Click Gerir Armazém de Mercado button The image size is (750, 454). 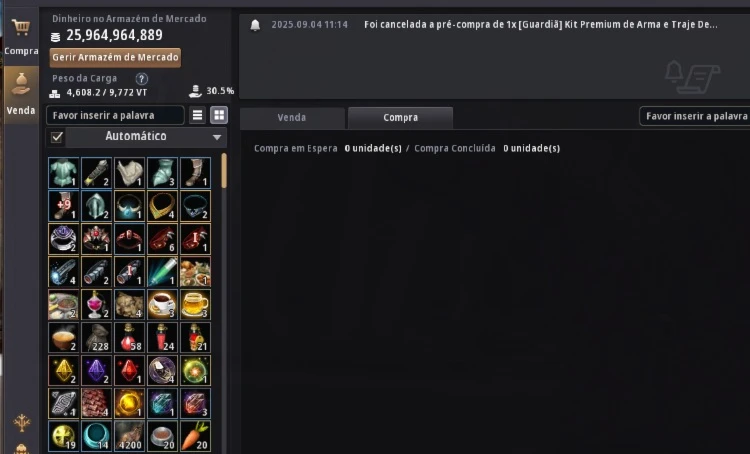coord(115,57)
